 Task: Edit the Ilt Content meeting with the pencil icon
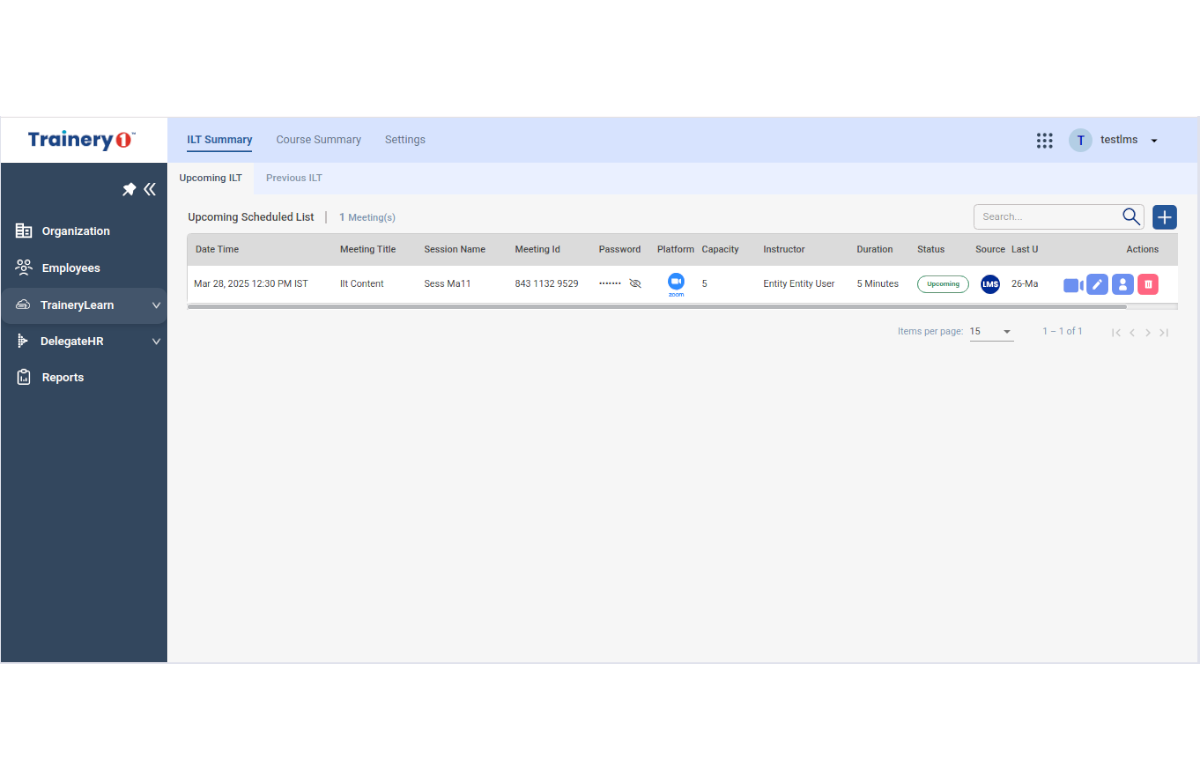(x=1097, y=285)
